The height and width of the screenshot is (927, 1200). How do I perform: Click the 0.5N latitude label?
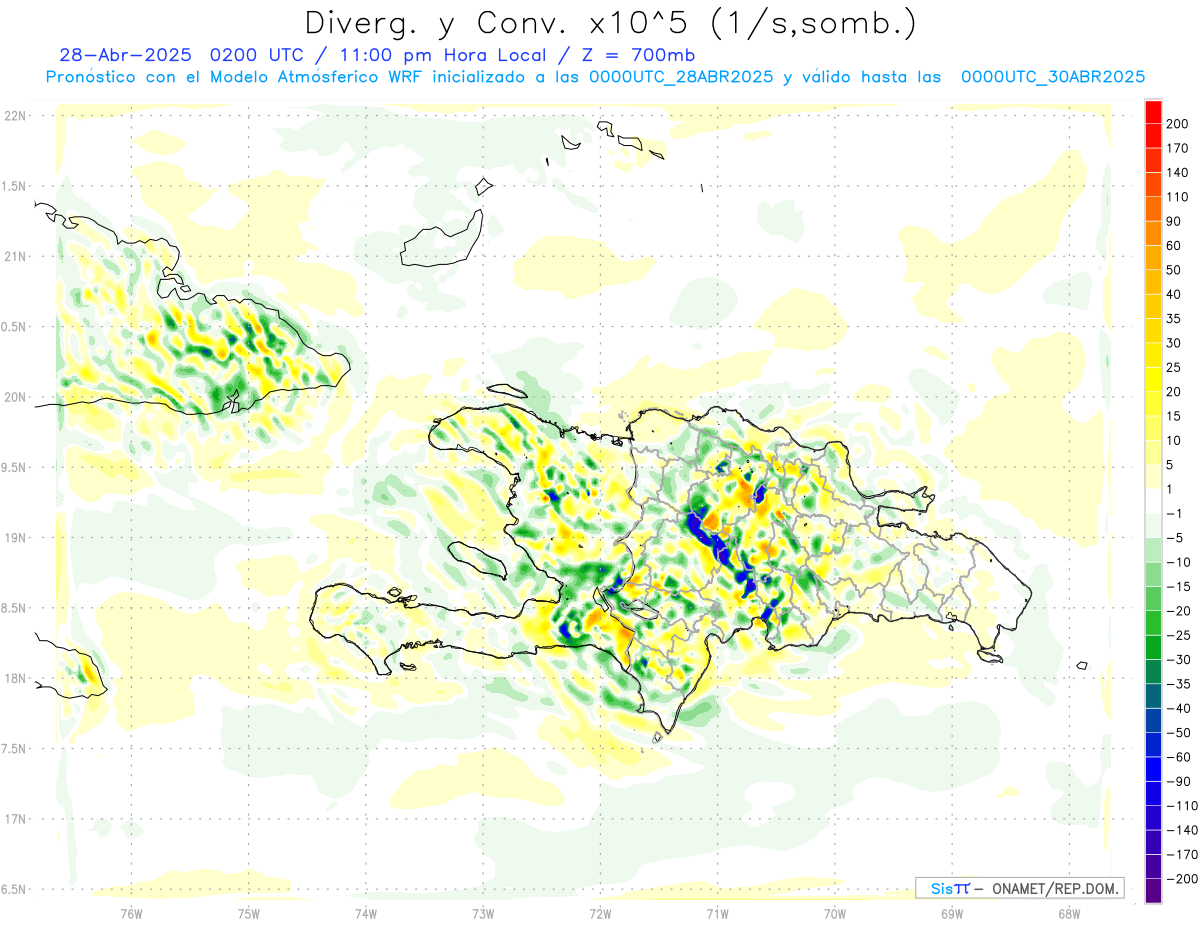[x=15, y=327]
